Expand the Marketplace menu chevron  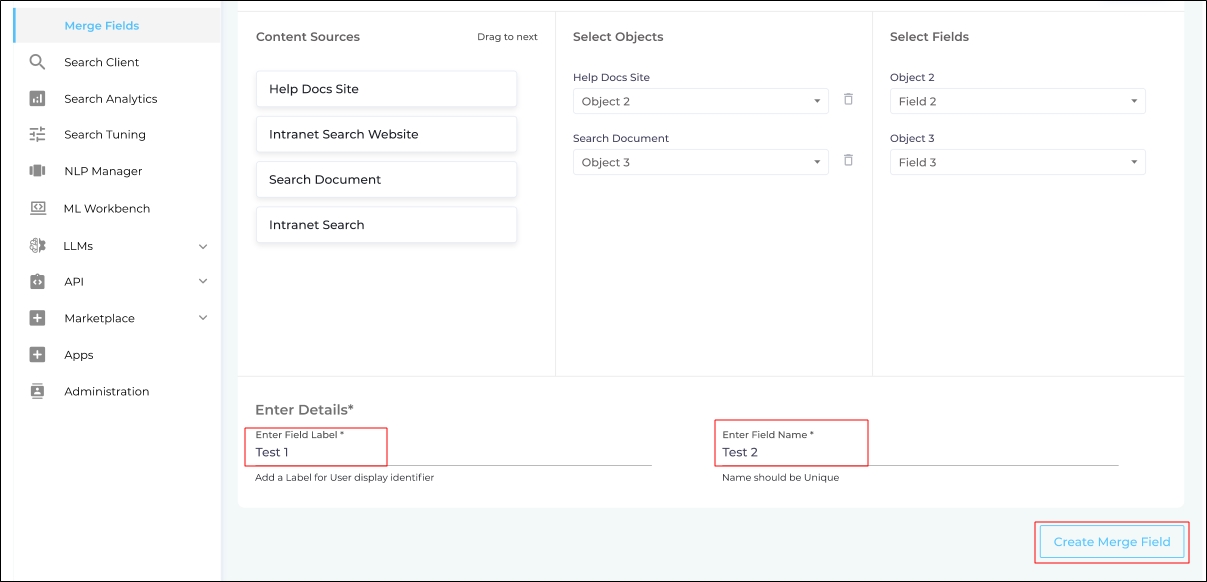point(203,318)
